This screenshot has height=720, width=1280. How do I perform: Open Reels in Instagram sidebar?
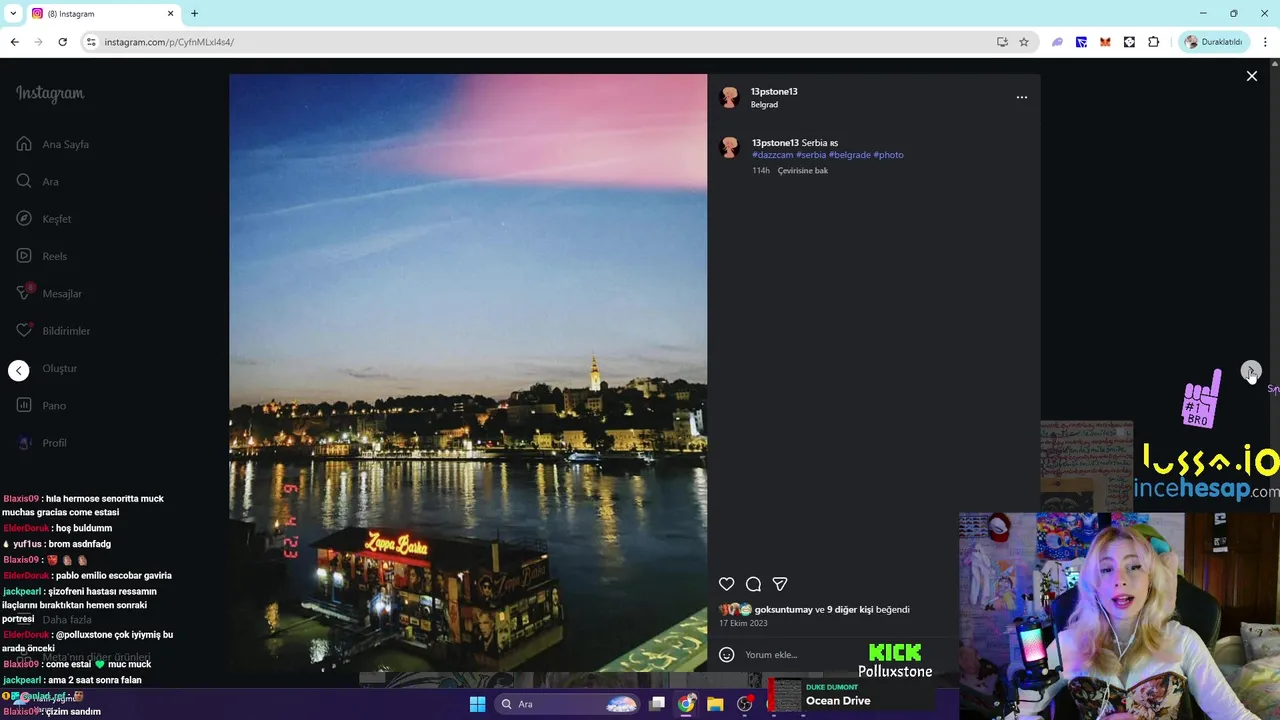tap(42, 256)
